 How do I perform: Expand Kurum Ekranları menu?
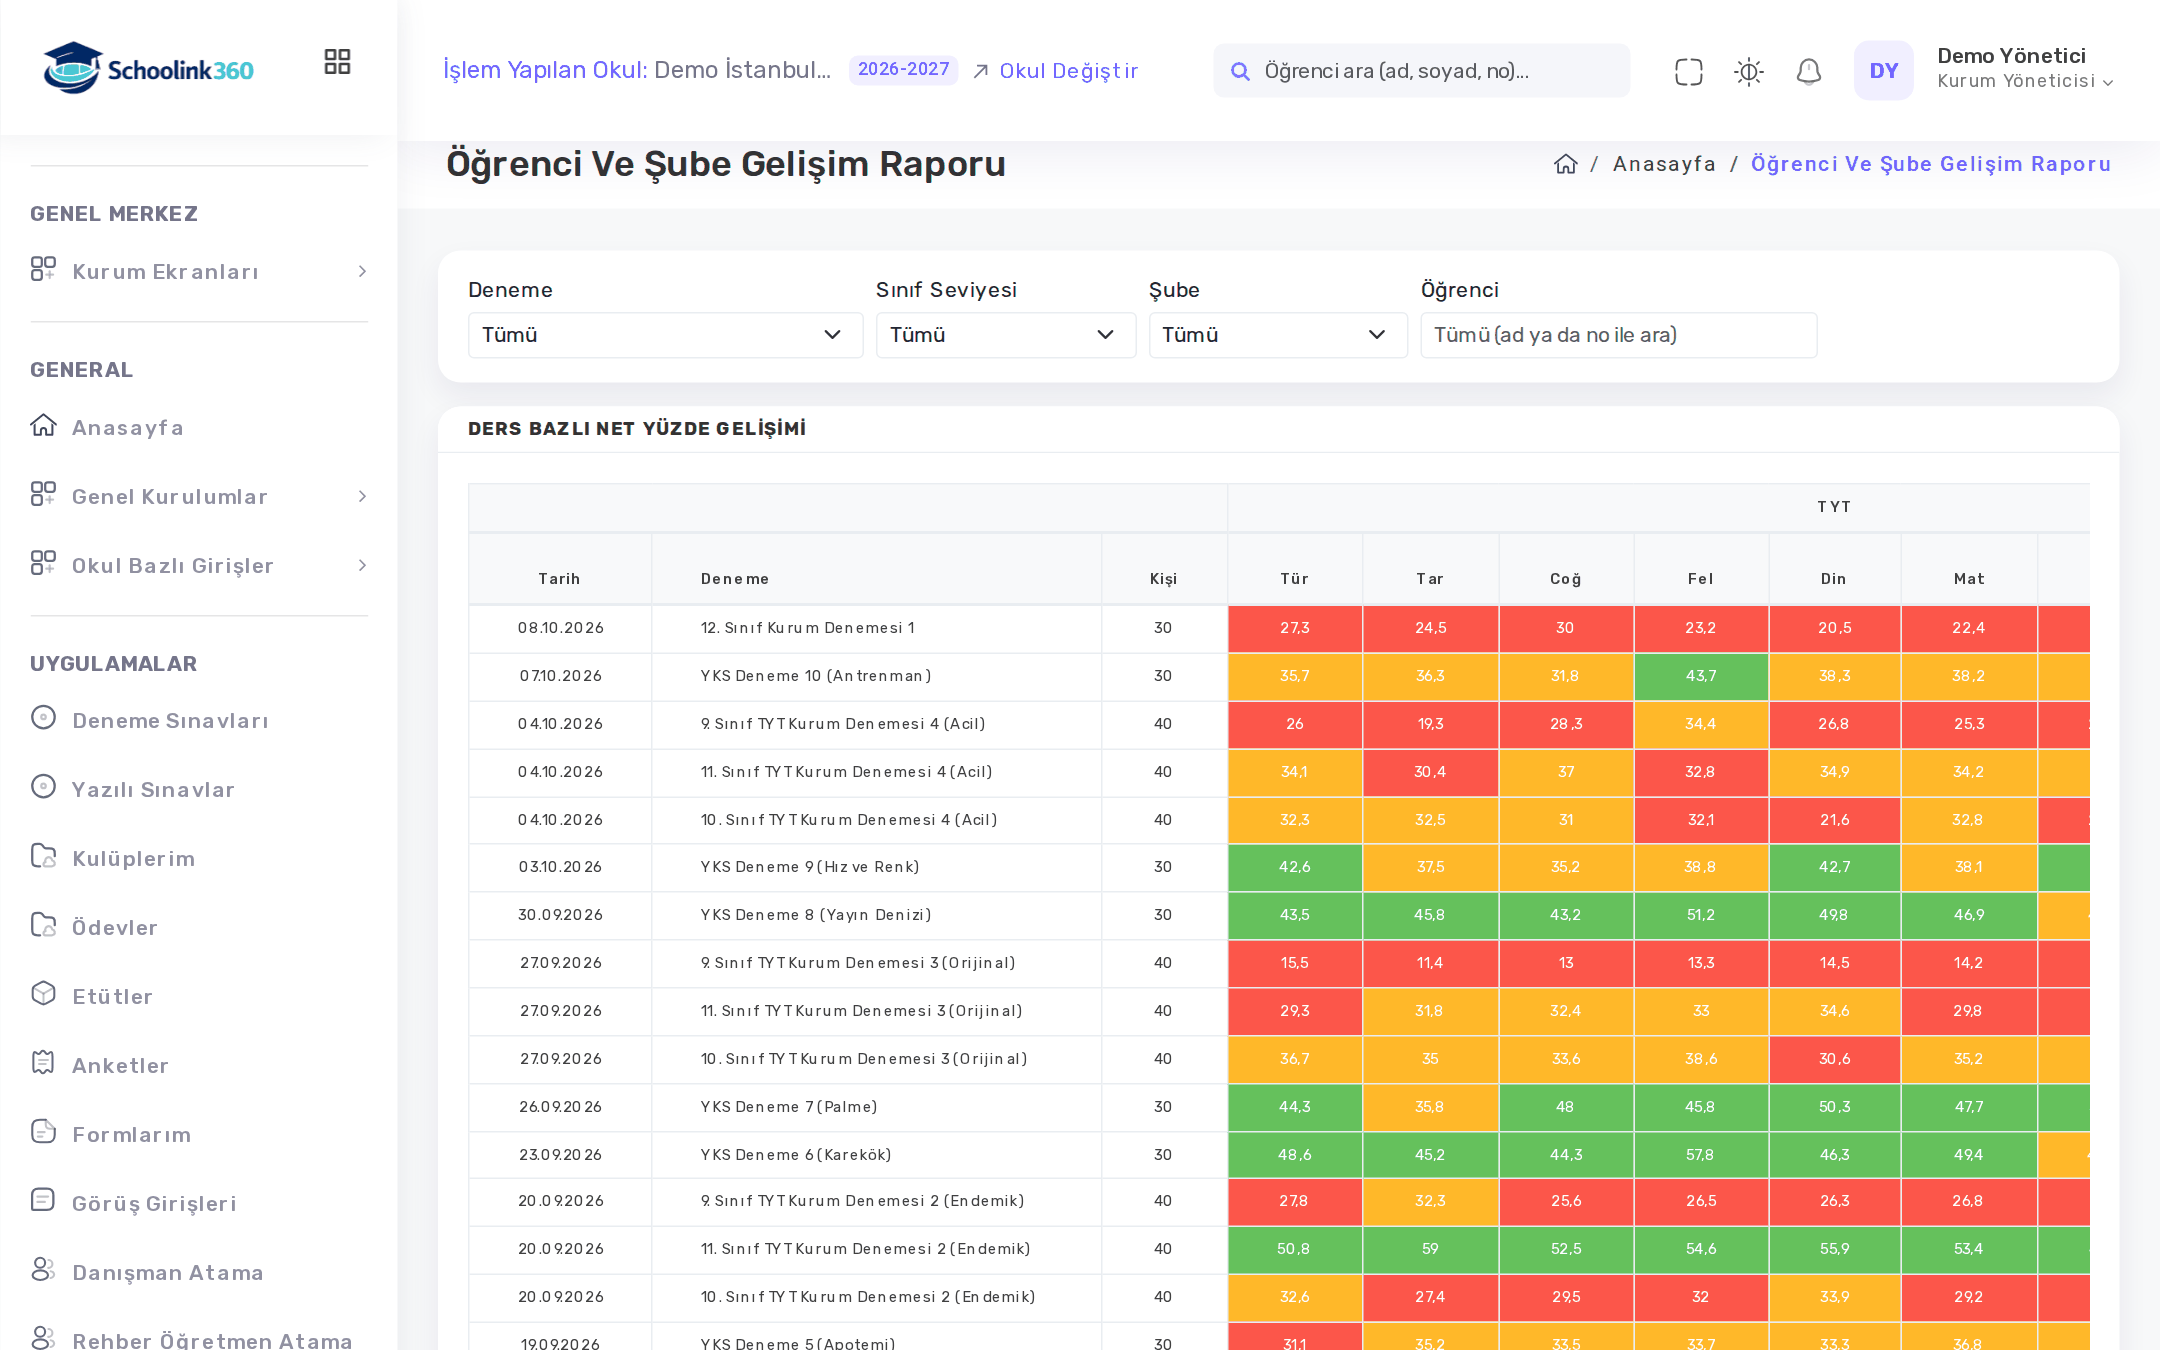point(199,271)
